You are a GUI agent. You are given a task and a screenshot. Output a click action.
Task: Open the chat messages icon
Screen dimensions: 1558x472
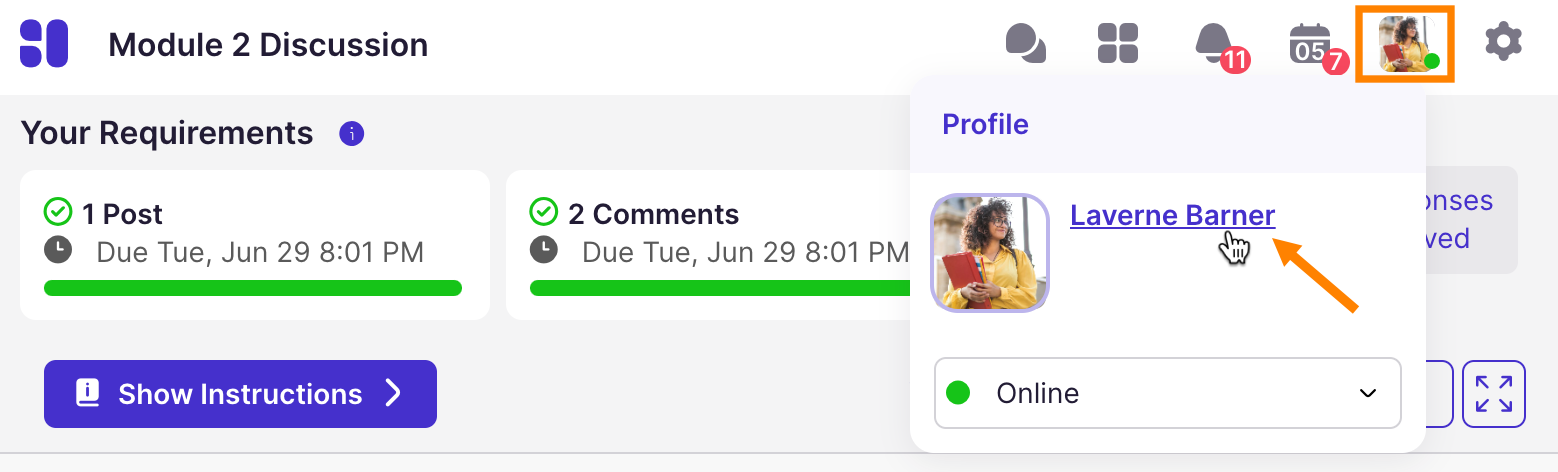[x=1025, y=44]
